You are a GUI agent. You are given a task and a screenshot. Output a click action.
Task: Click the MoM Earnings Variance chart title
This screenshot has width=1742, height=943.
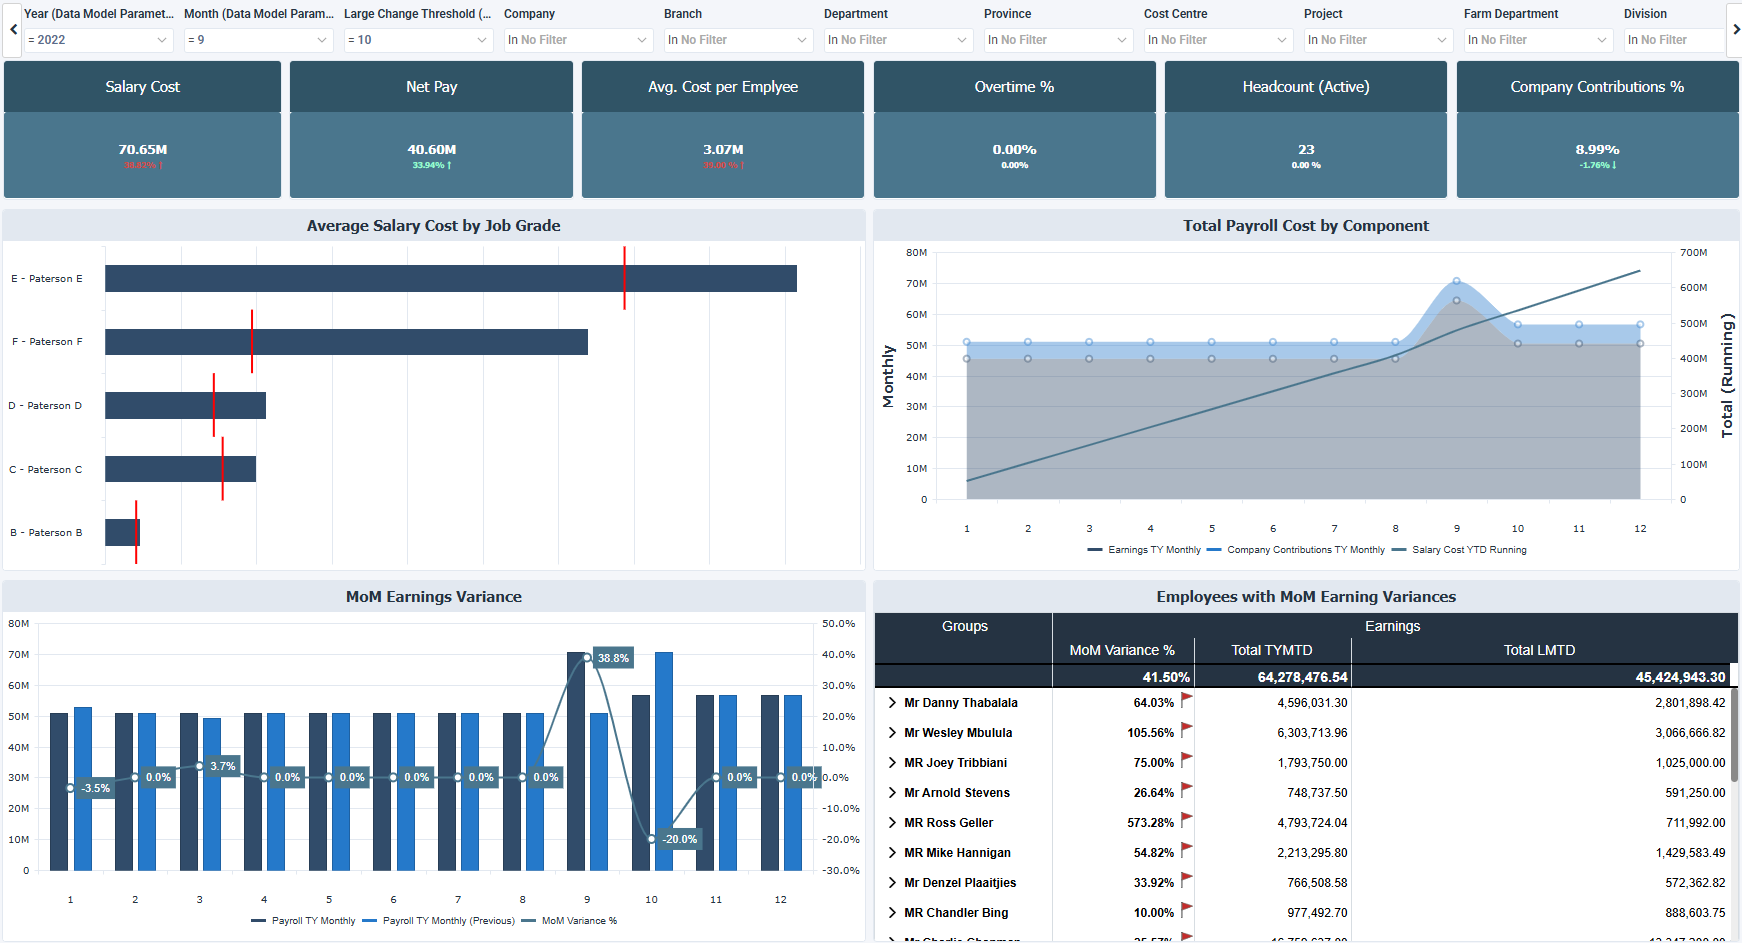(x=433, y=597)
